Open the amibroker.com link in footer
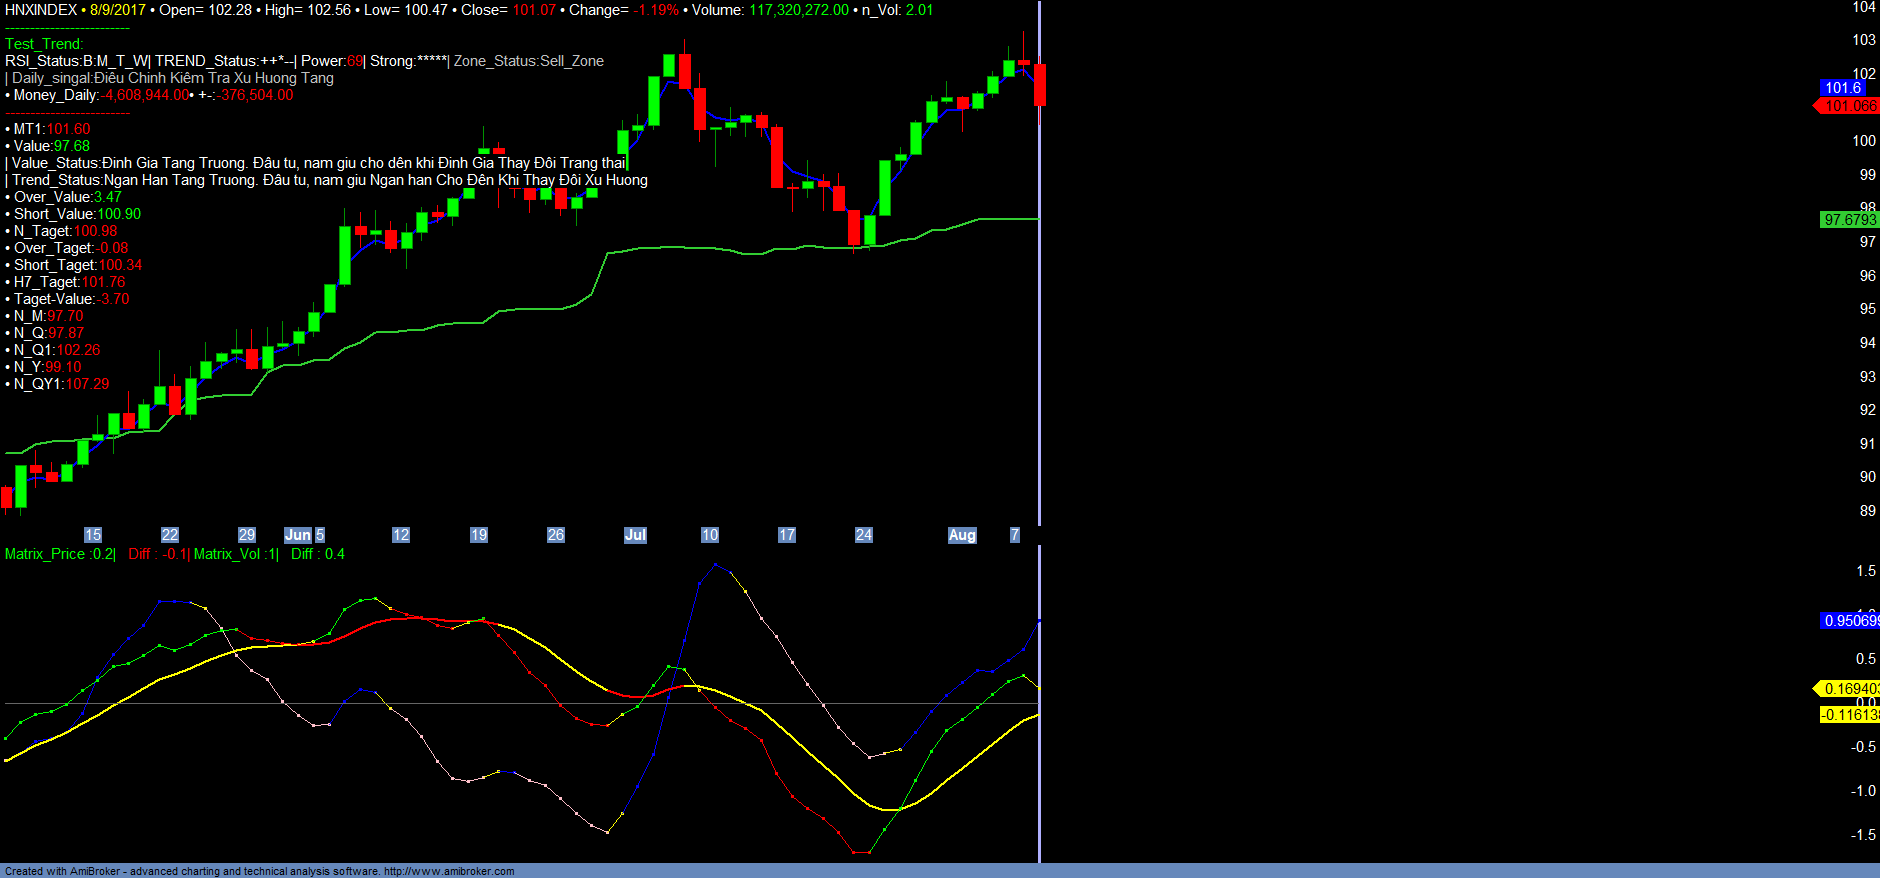This screenshot has width=1880, height=878. 449,871
